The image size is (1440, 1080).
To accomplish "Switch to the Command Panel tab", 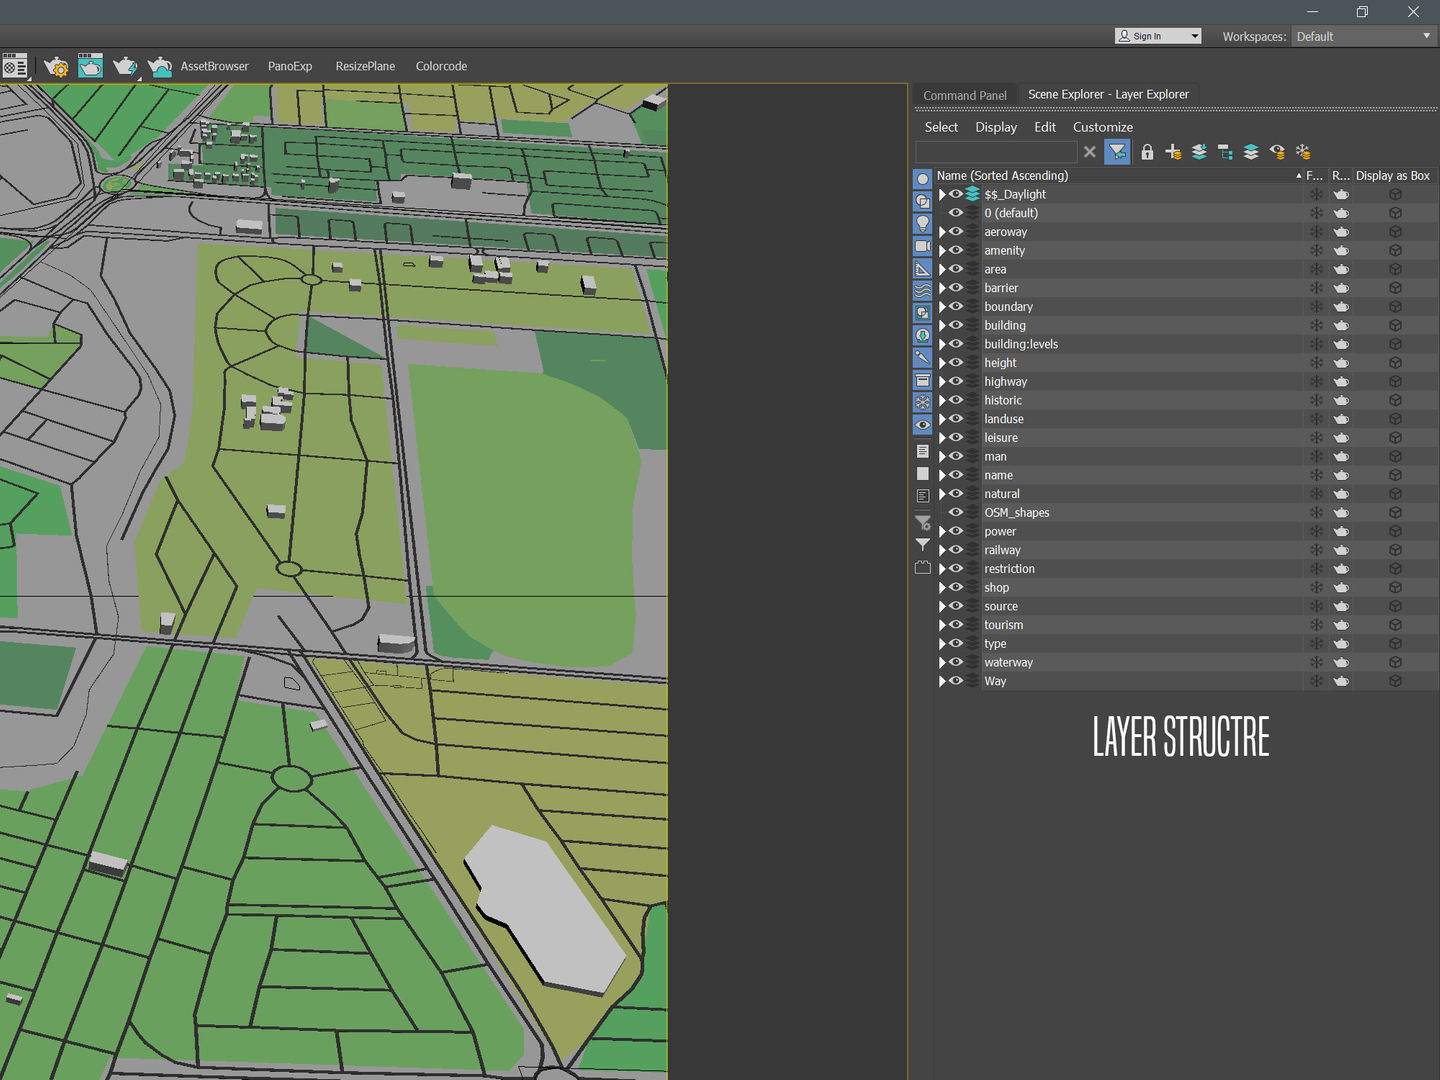I will click(x=964, y=95).
